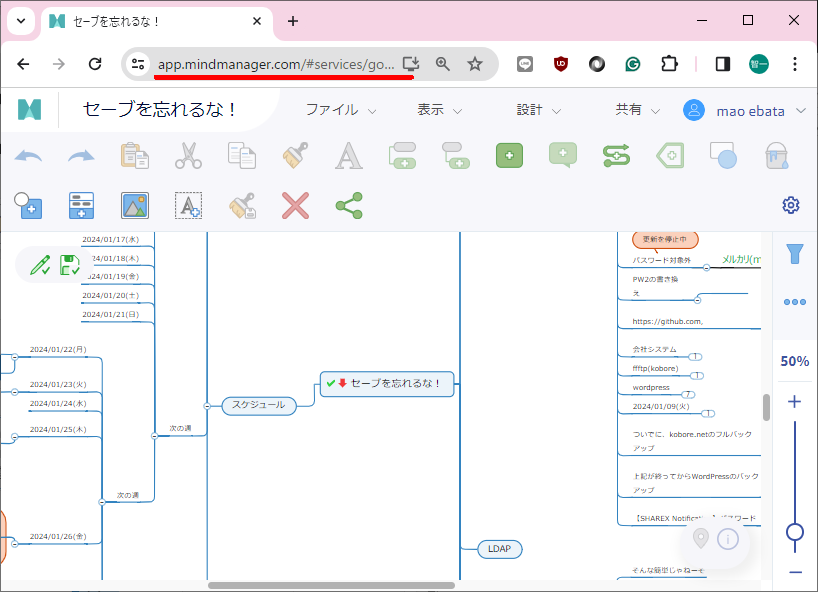Open the filter funnel in side panel
The width and height of the screenshot is (818, 592).
click(795, 253)
